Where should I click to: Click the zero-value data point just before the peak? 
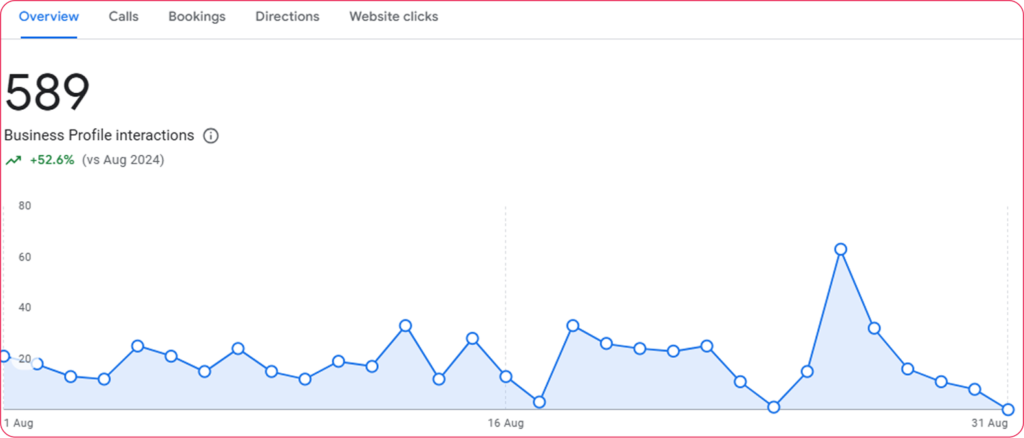774,407
